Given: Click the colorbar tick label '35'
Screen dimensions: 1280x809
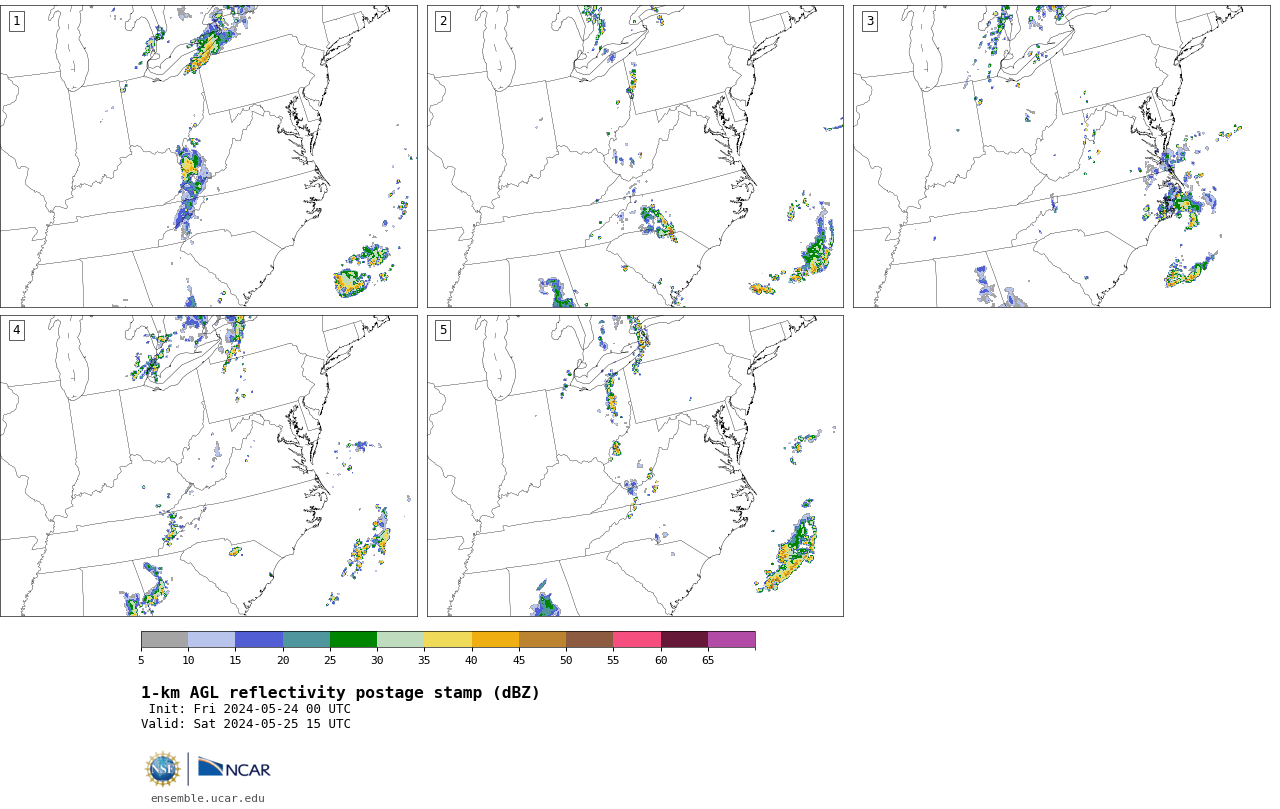Looking at the screenshot, I should (x=424, y=660).
